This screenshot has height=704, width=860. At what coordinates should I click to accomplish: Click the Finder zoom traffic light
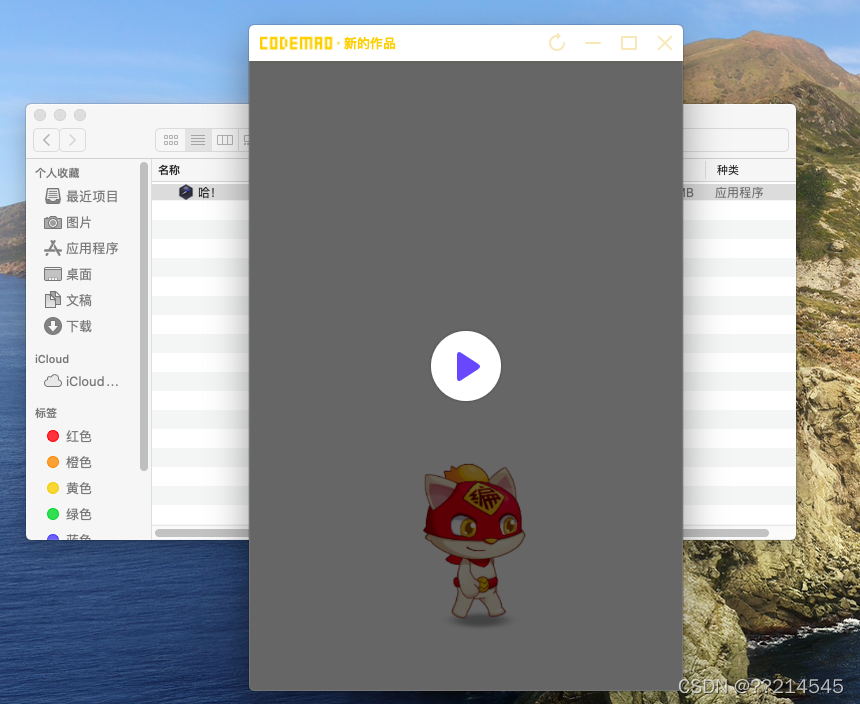click(x=80, y=115)
